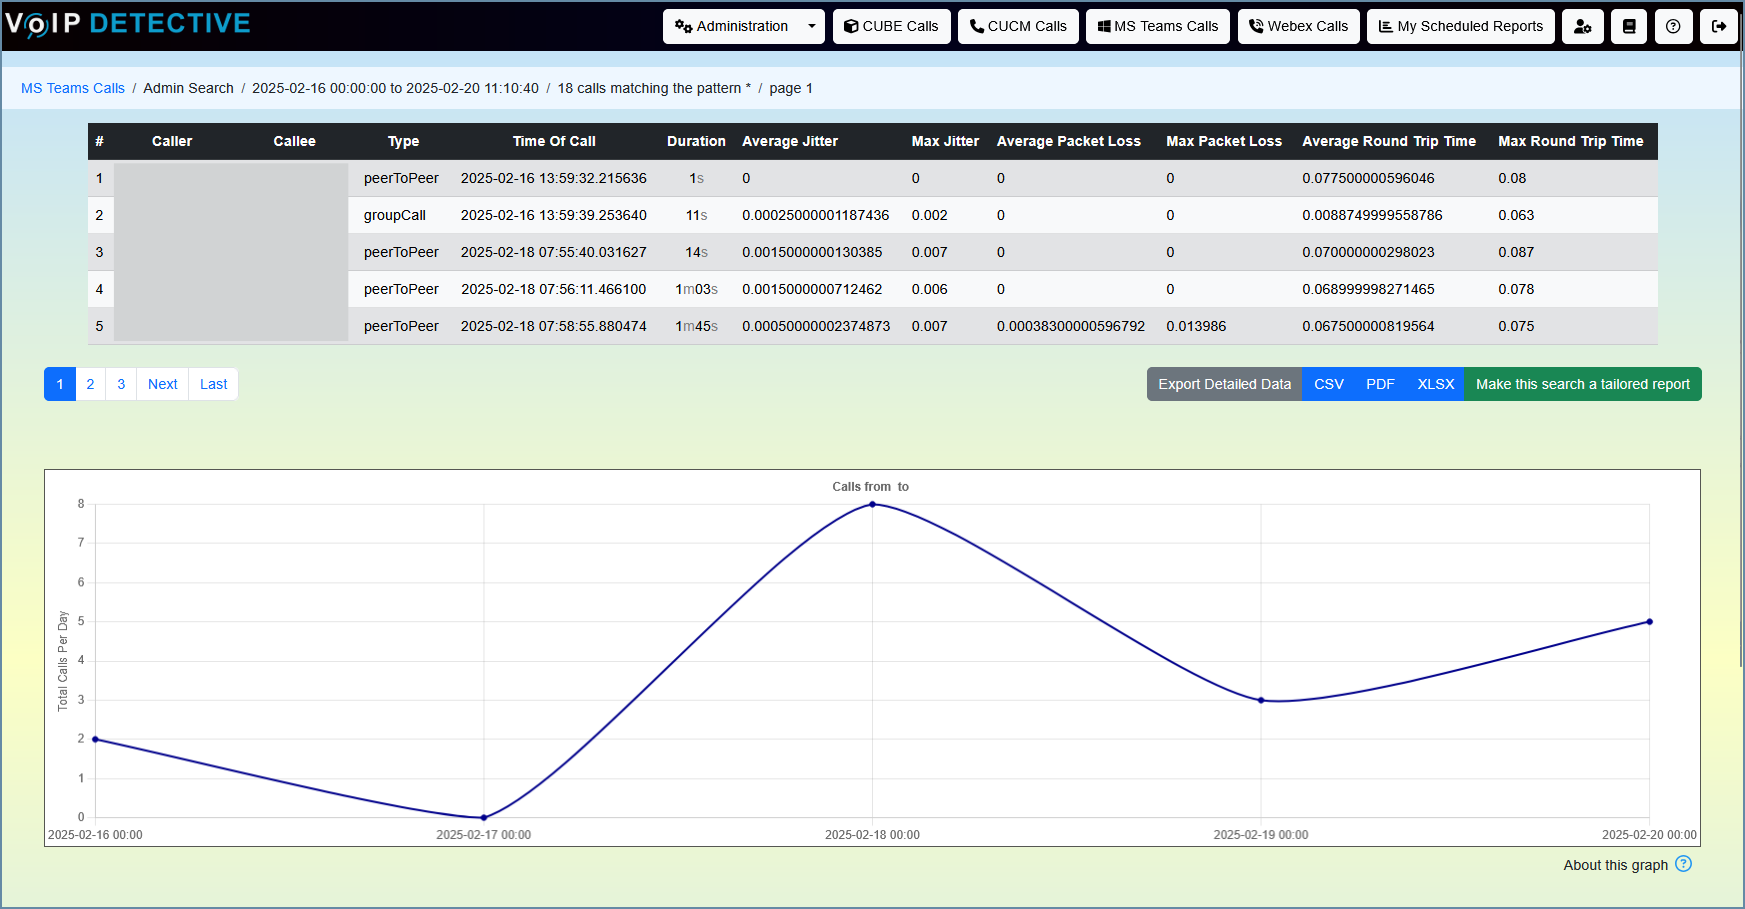Click round trip time 0.0088749999558786
Screen dimensions: 1745x909
click(1372, 215)
